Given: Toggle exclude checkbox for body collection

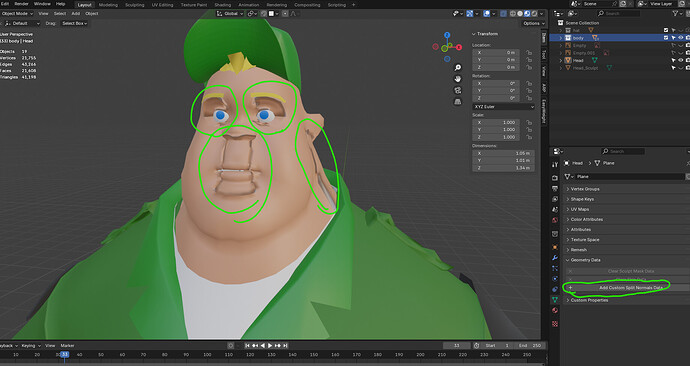Looking at the screenshot, I should click(666, 38).
